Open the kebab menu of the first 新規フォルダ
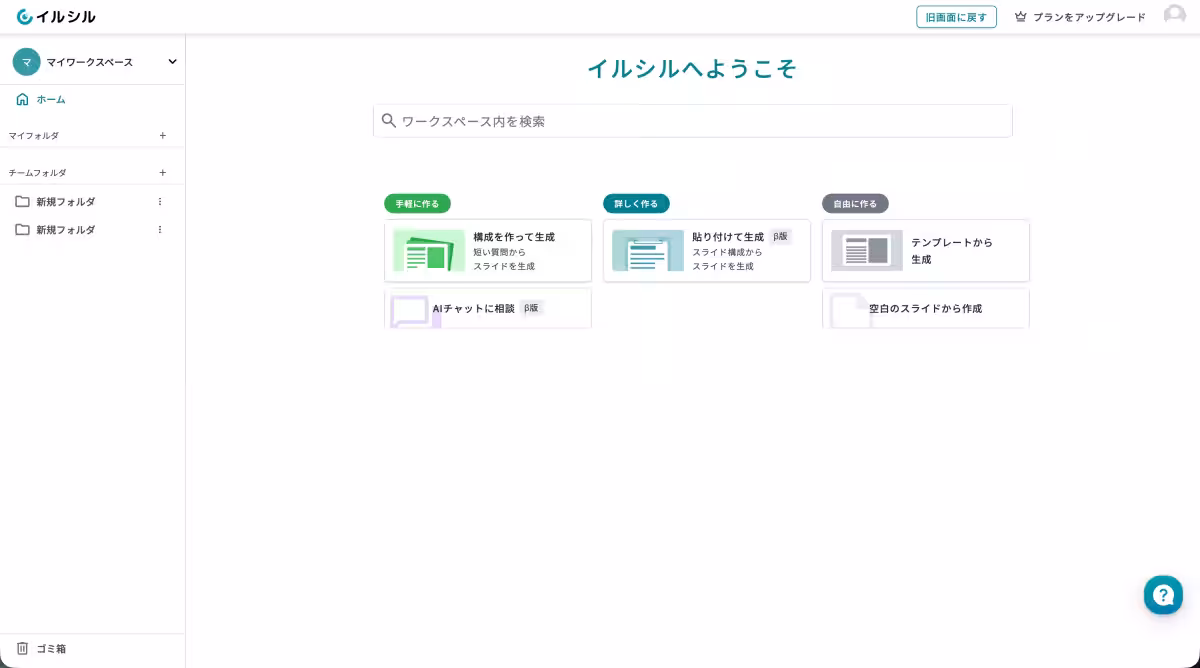 (160, 201)
